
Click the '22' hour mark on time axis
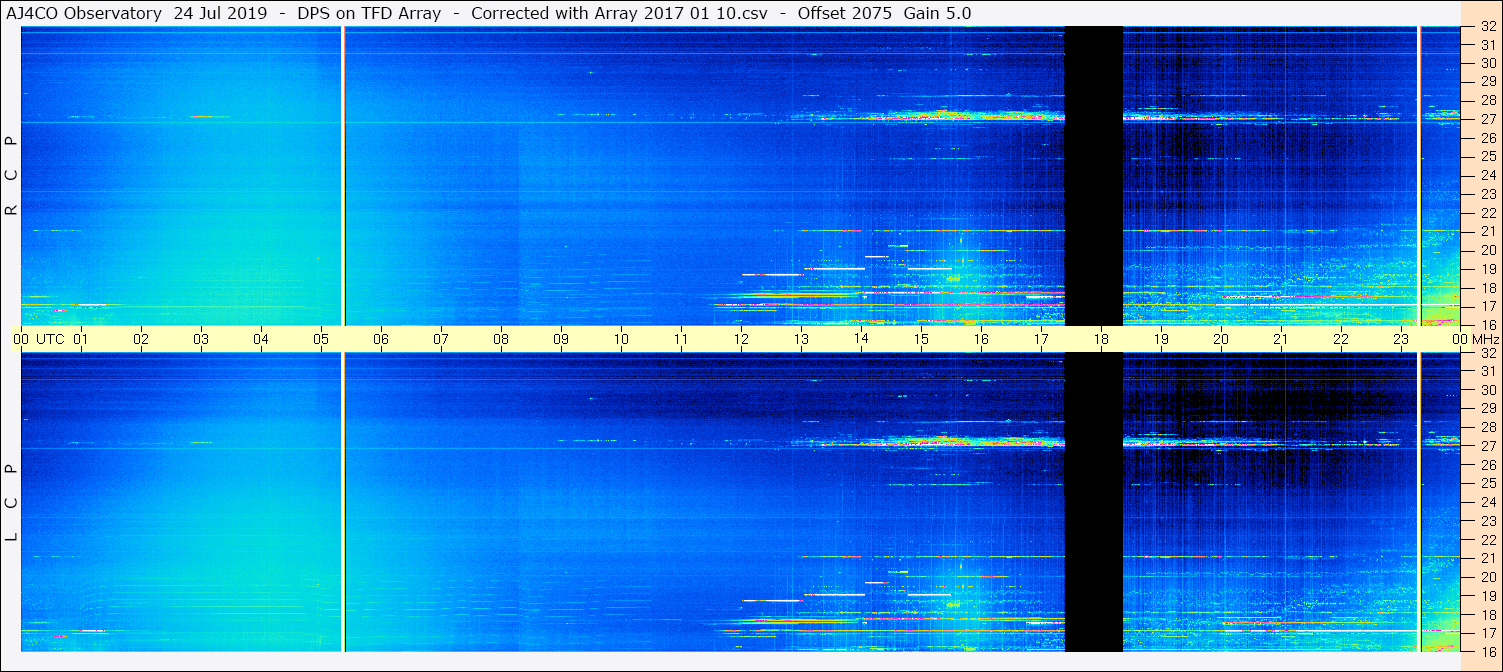1341,339
